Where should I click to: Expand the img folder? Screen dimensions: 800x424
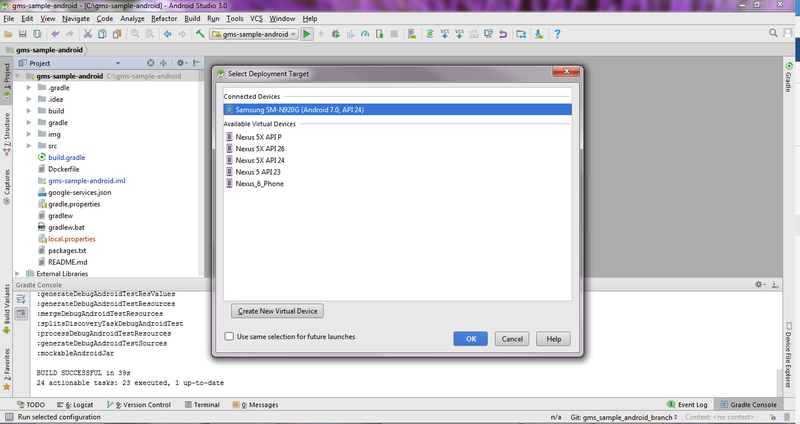[x=29, y=134]
